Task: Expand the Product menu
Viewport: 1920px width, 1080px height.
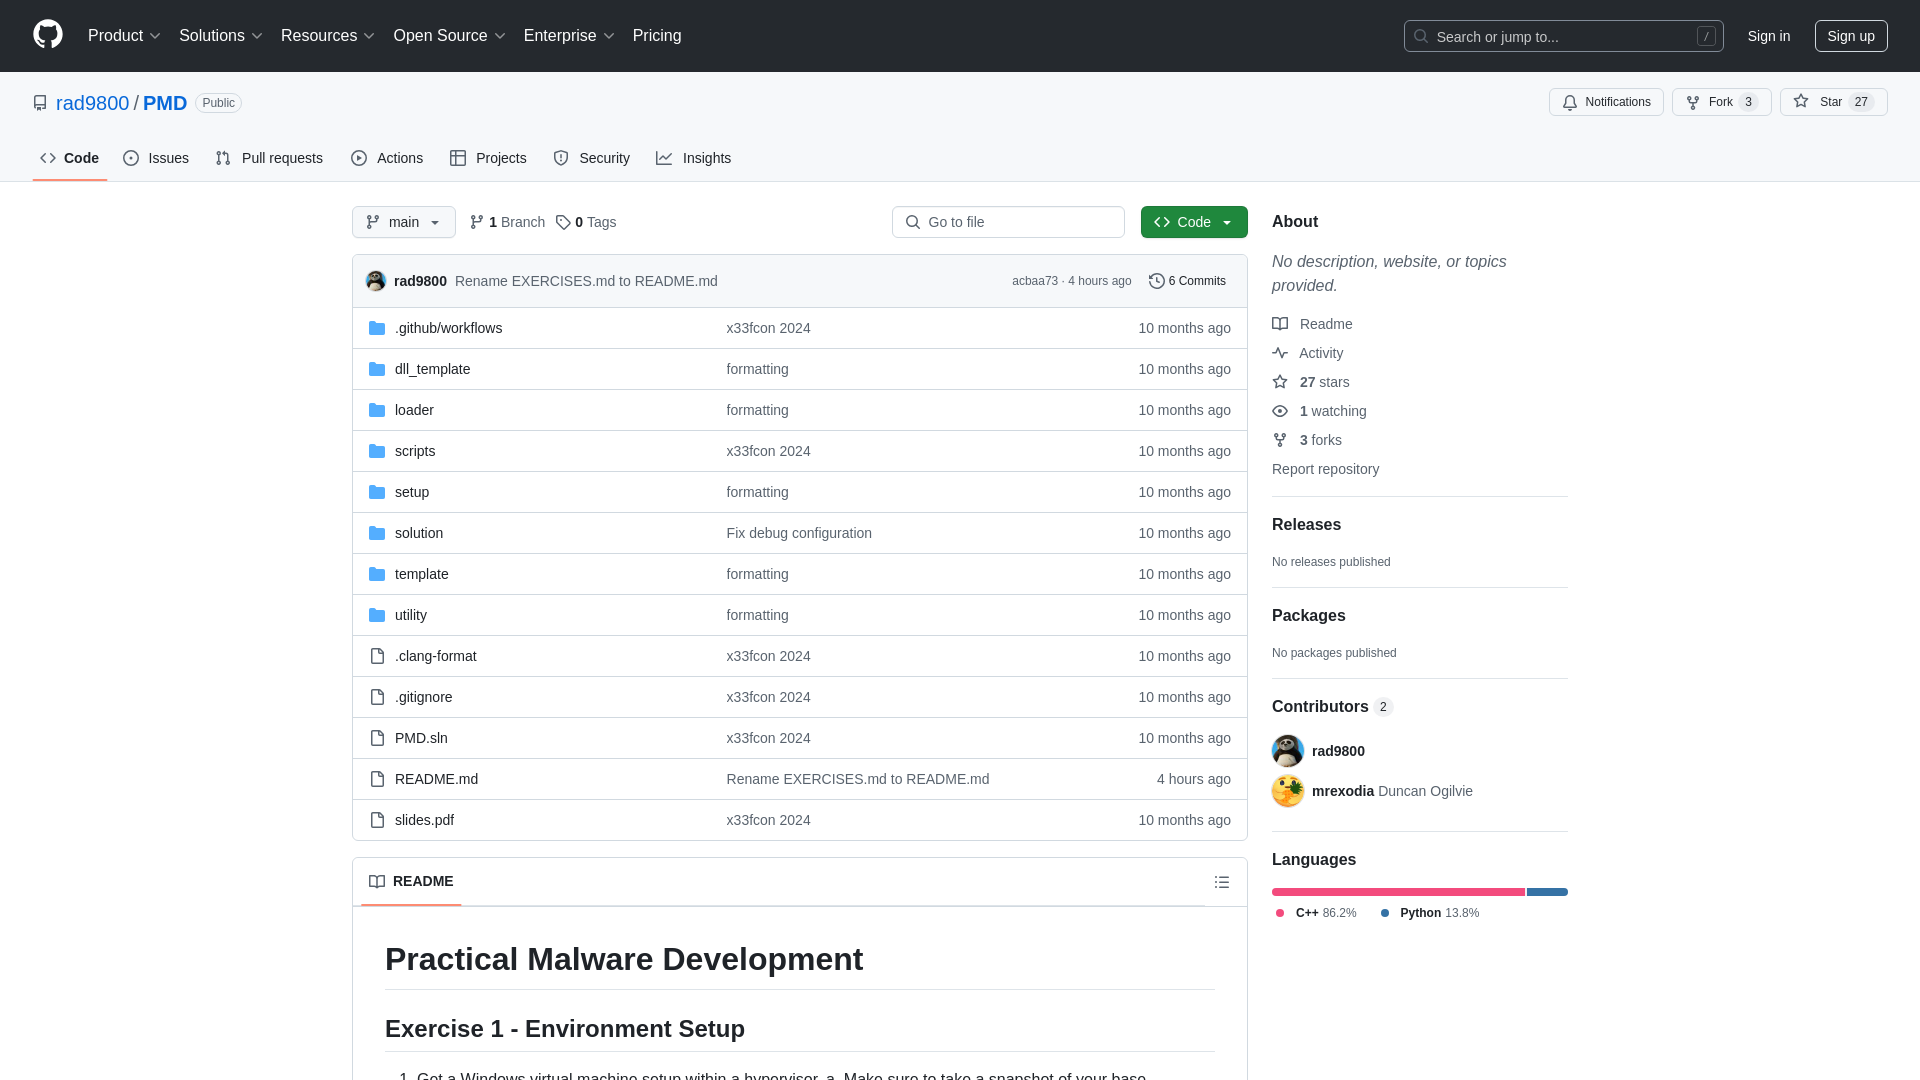Action: [124, 36]
